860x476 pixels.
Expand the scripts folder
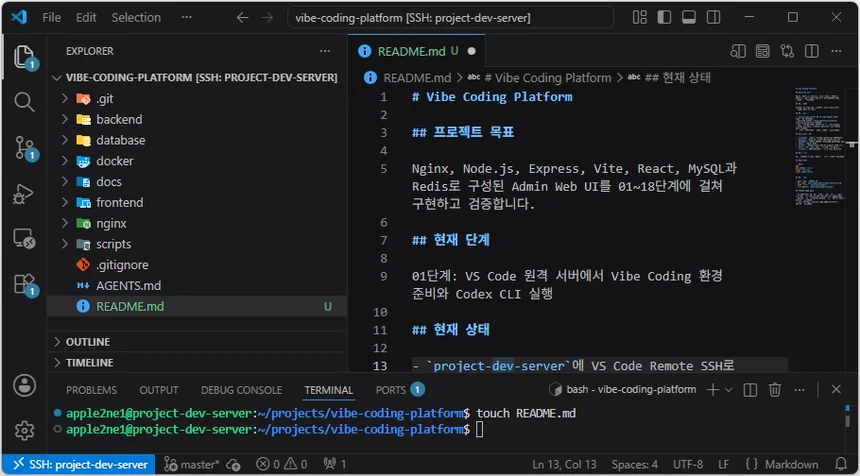[197, 245]
